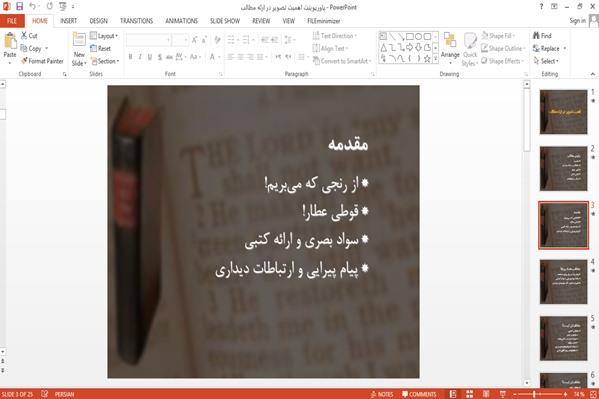Image resolution: width=599 pixels, height=399 pixels.
Task: Switch to the ANIMATIONS tab
Action: [181, 21]
